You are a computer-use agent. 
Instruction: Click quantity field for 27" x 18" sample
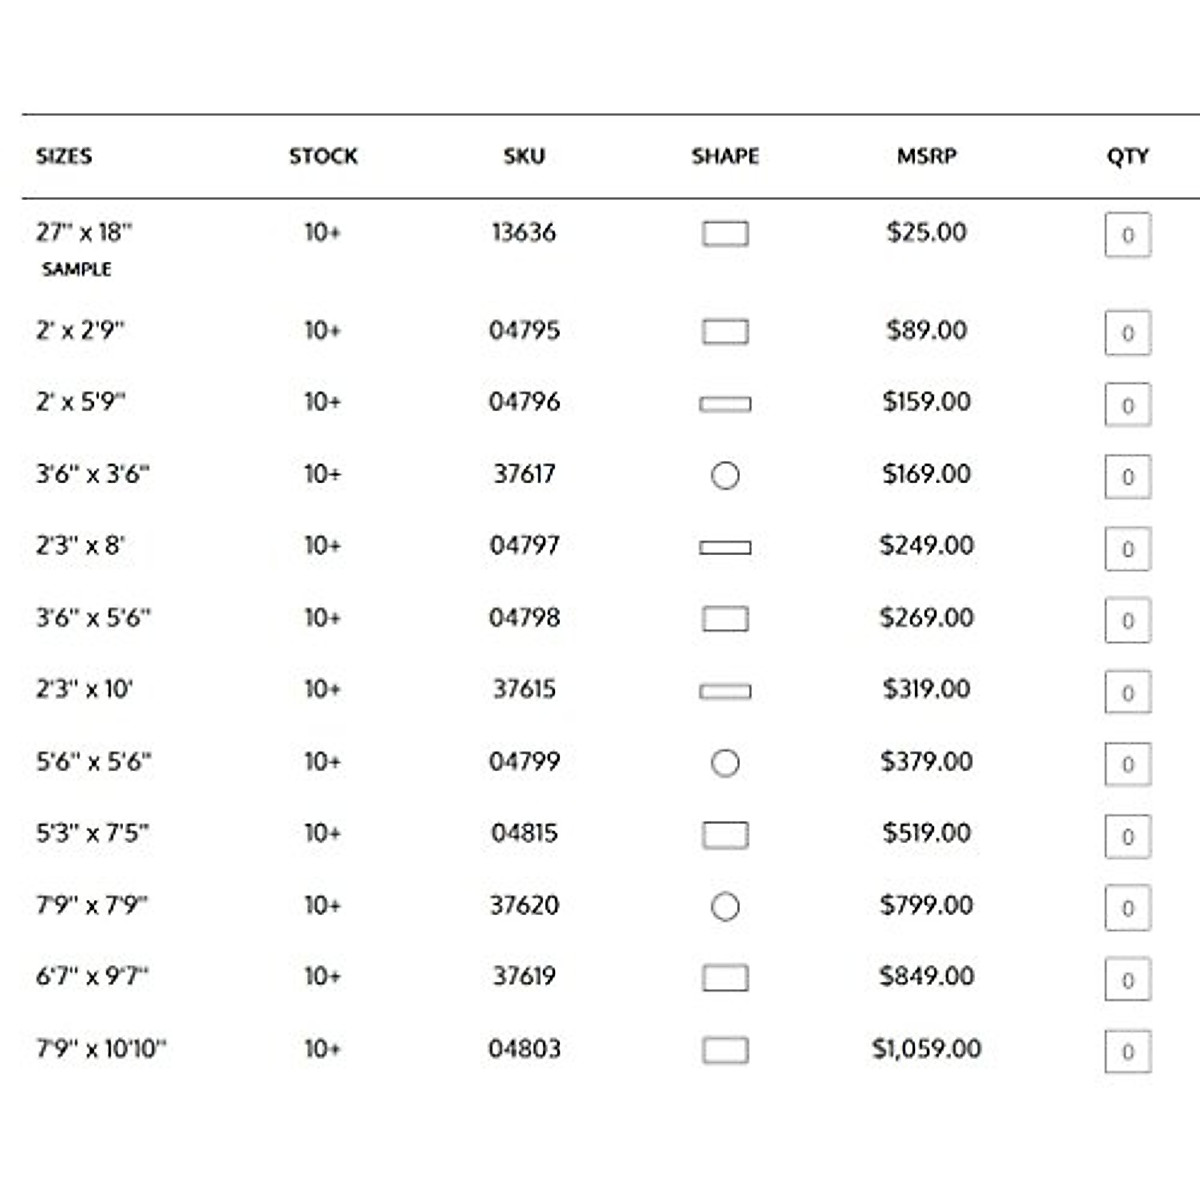(x=1127, y=236)
